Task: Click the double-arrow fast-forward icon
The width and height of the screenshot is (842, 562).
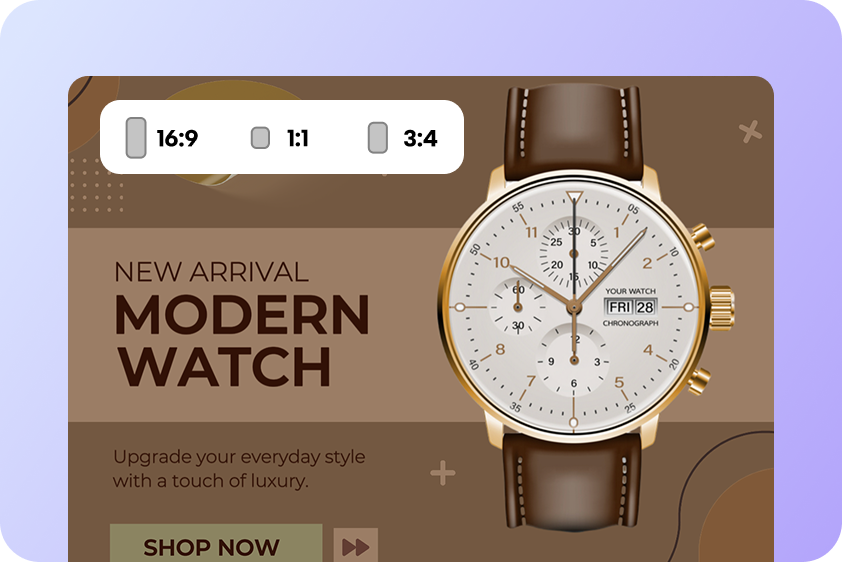Action: (x=355, y=546)
